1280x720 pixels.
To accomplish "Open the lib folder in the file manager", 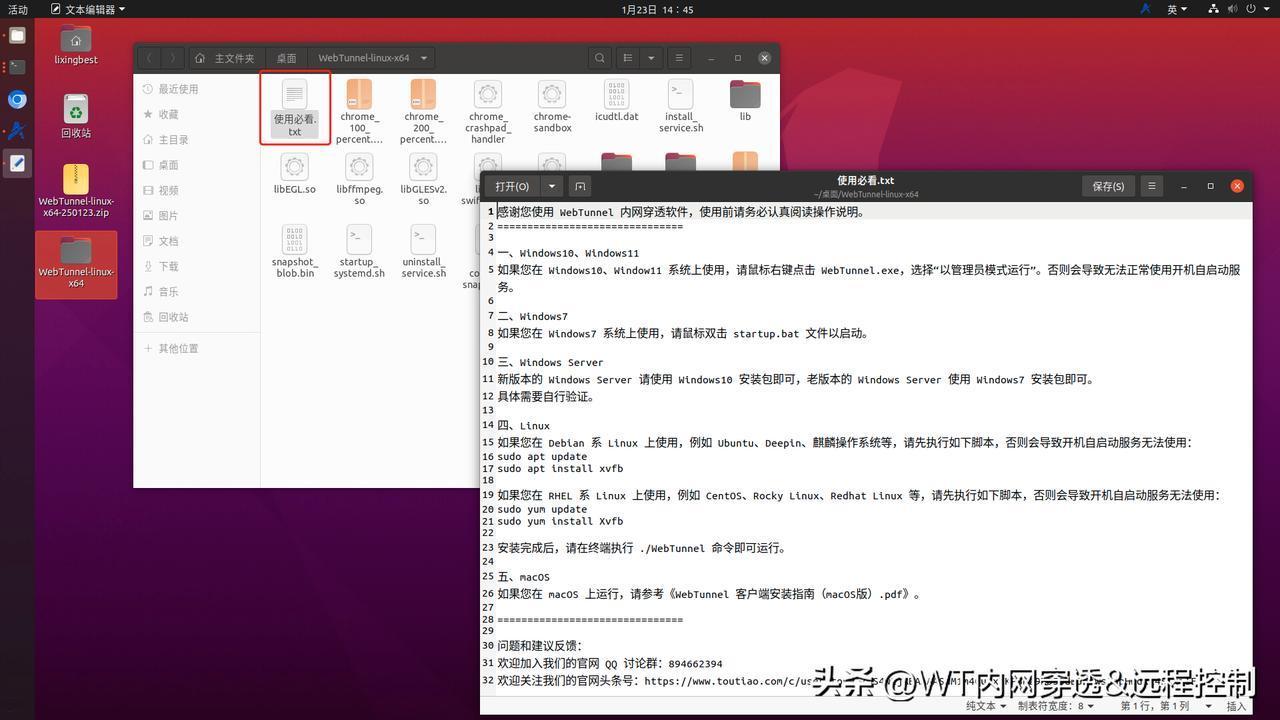I will (x=744, y=95).
